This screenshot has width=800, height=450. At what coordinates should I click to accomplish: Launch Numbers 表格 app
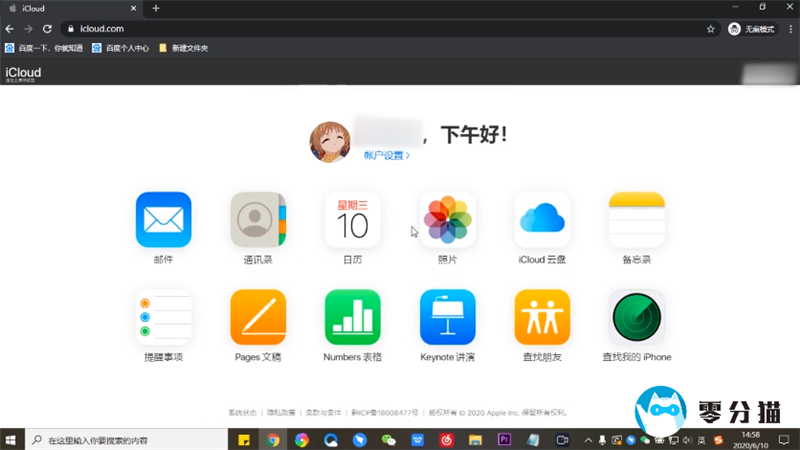[352, 317]
